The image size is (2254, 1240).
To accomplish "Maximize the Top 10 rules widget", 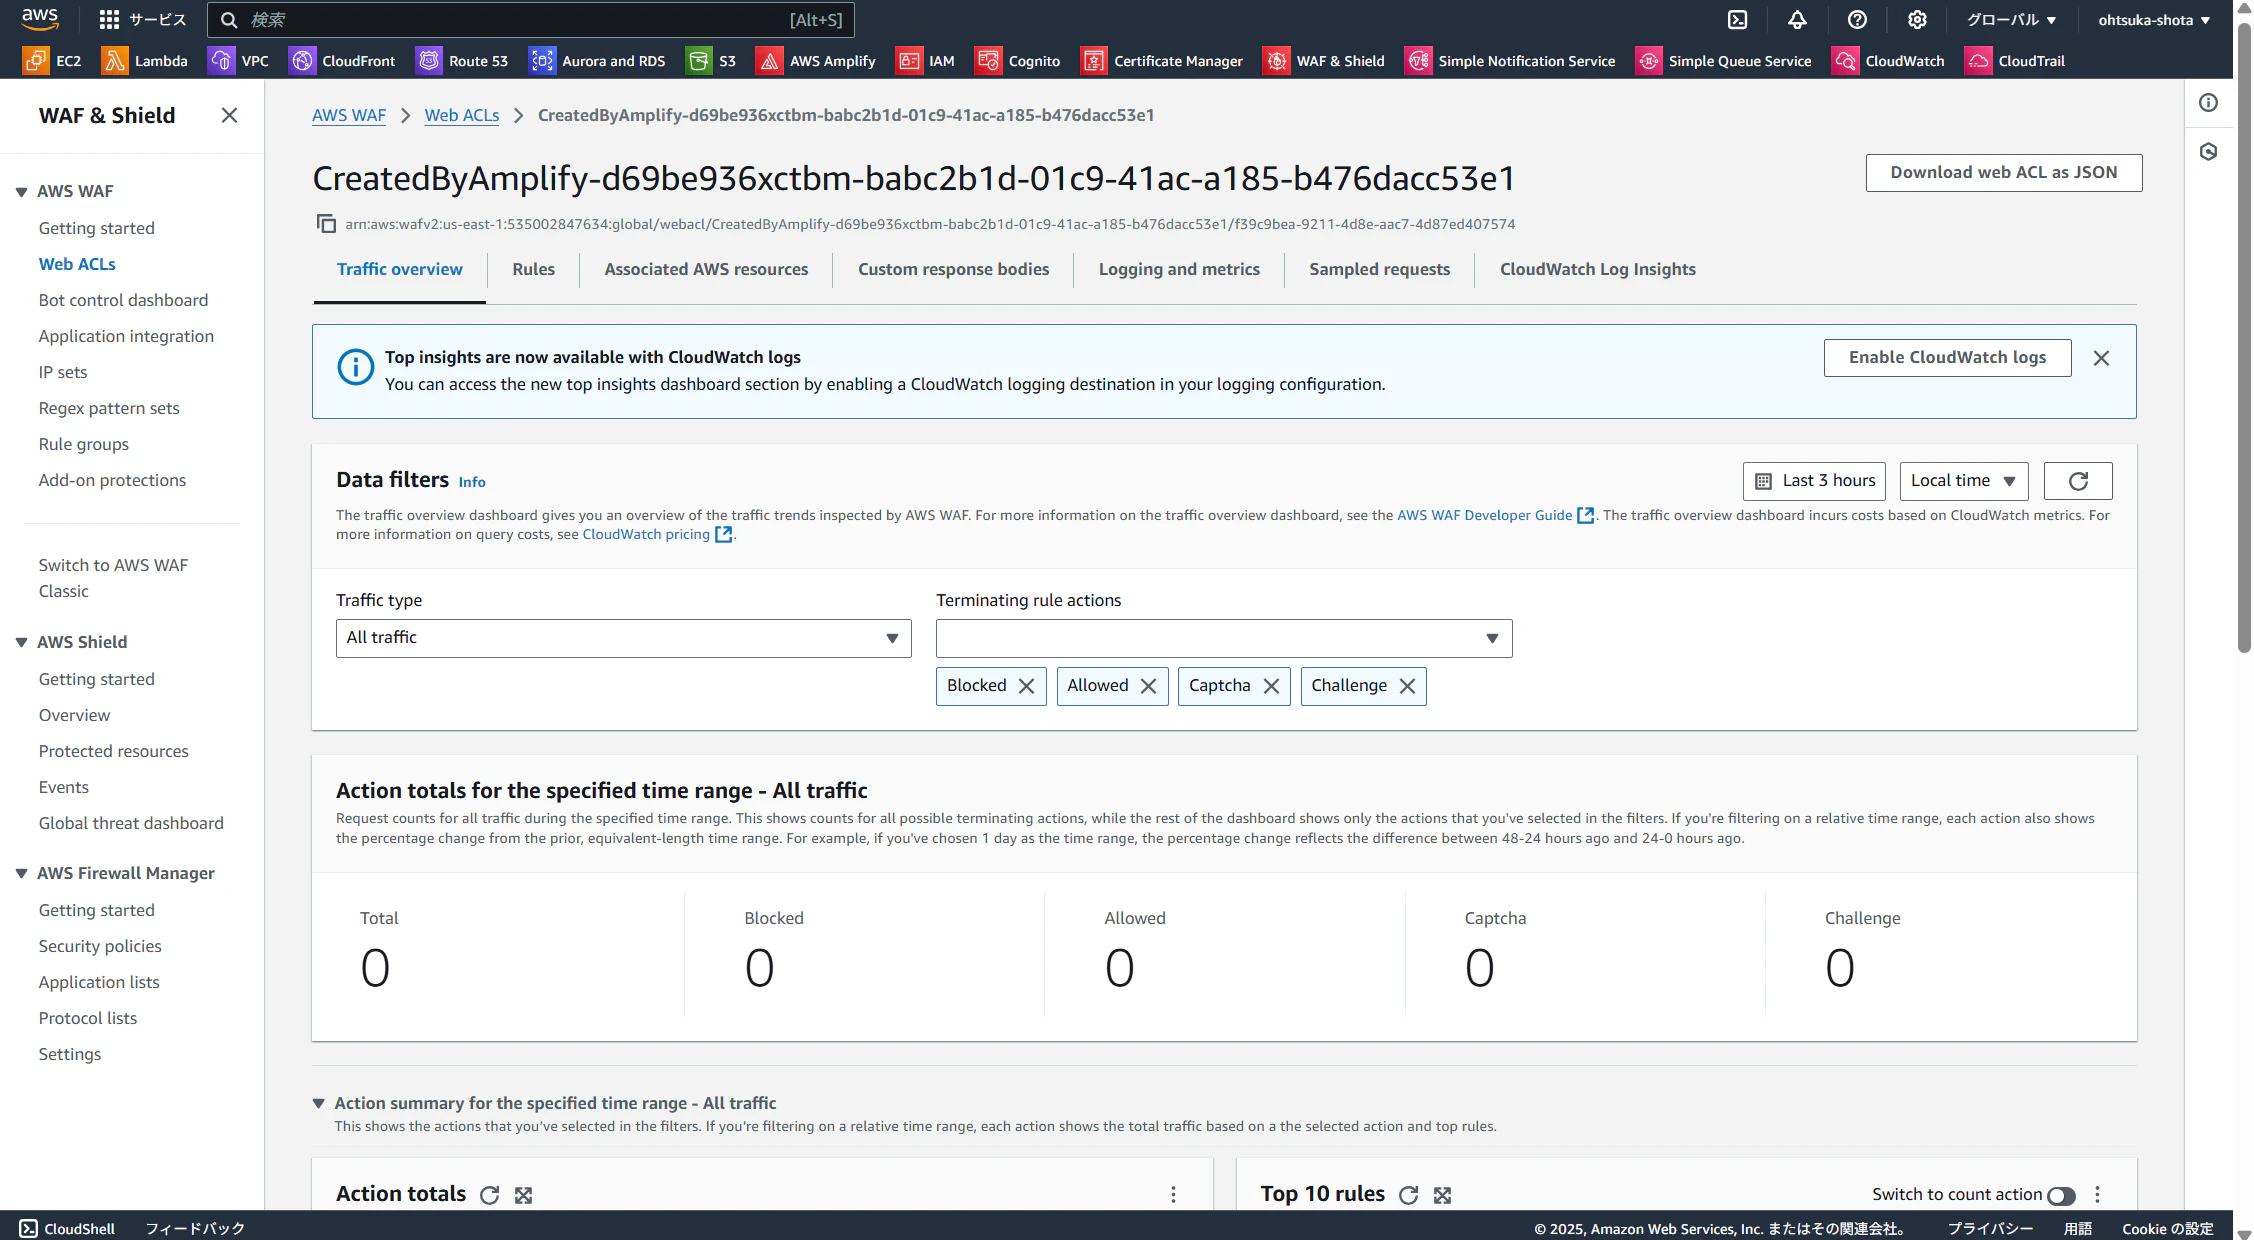I will tap(1442, 1195).
